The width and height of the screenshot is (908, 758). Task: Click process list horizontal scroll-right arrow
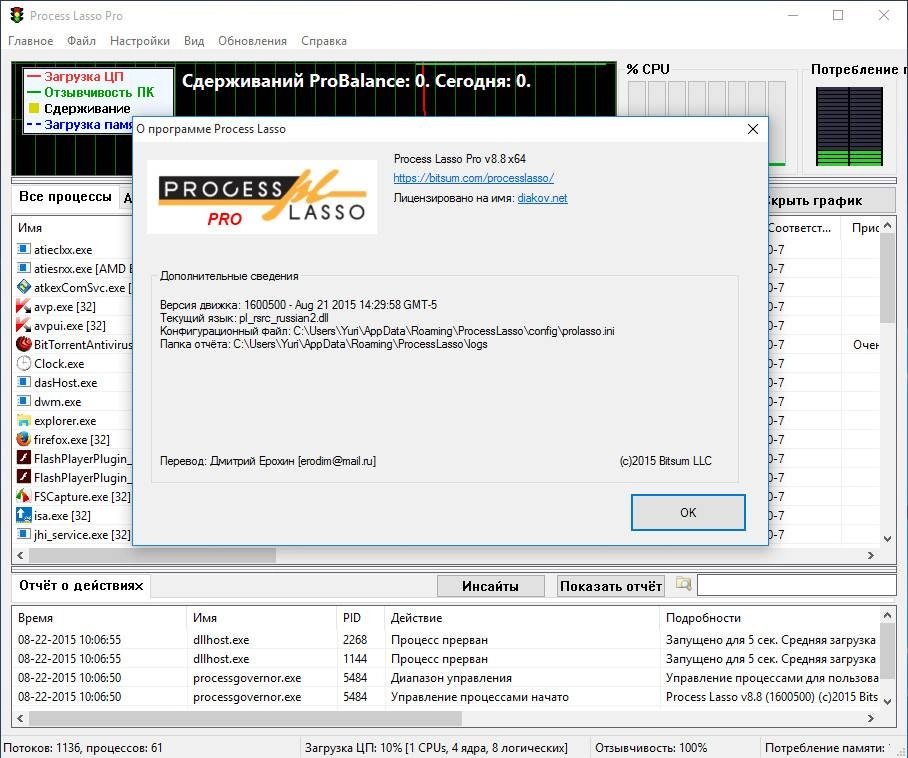870,555
